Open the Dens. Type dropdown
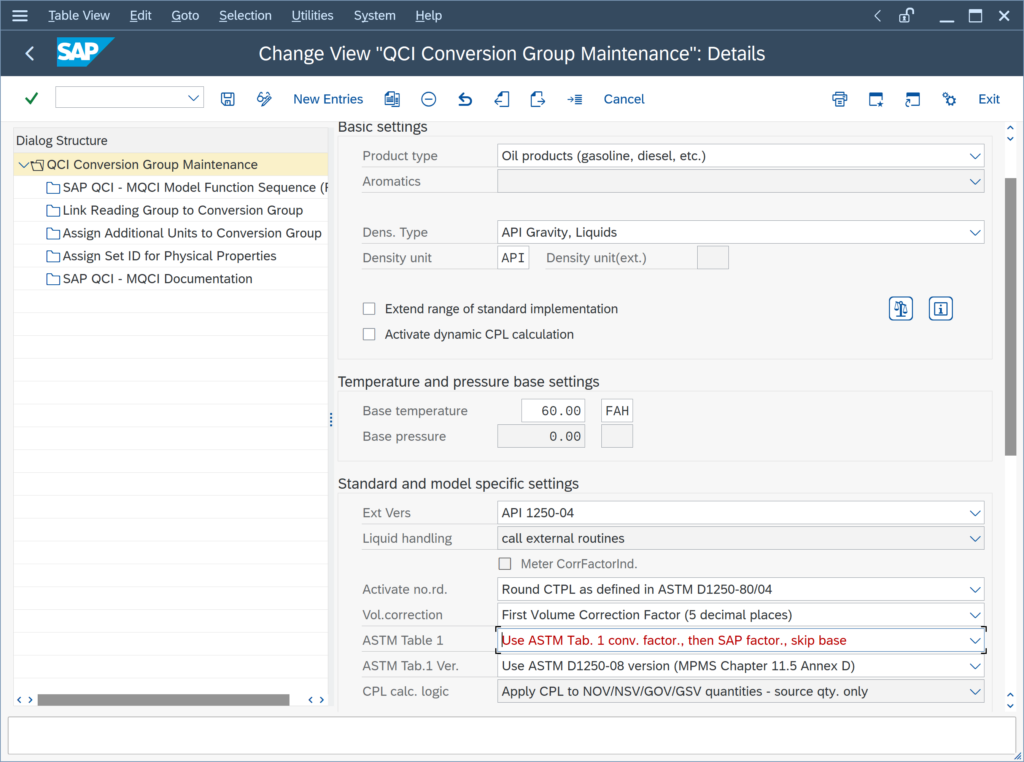 975,232
